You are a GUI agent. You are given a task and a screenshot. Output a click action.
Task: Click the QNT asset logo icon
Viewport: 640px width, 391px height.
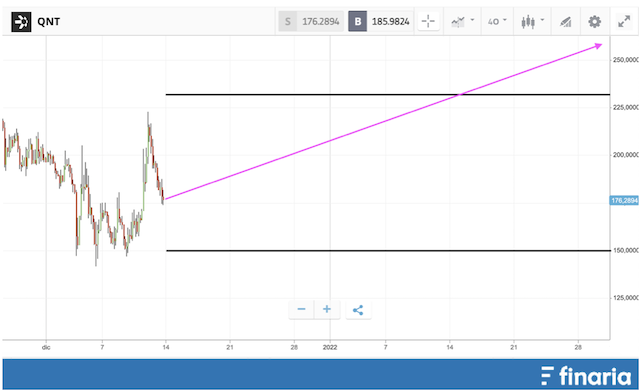pos(21,22)
